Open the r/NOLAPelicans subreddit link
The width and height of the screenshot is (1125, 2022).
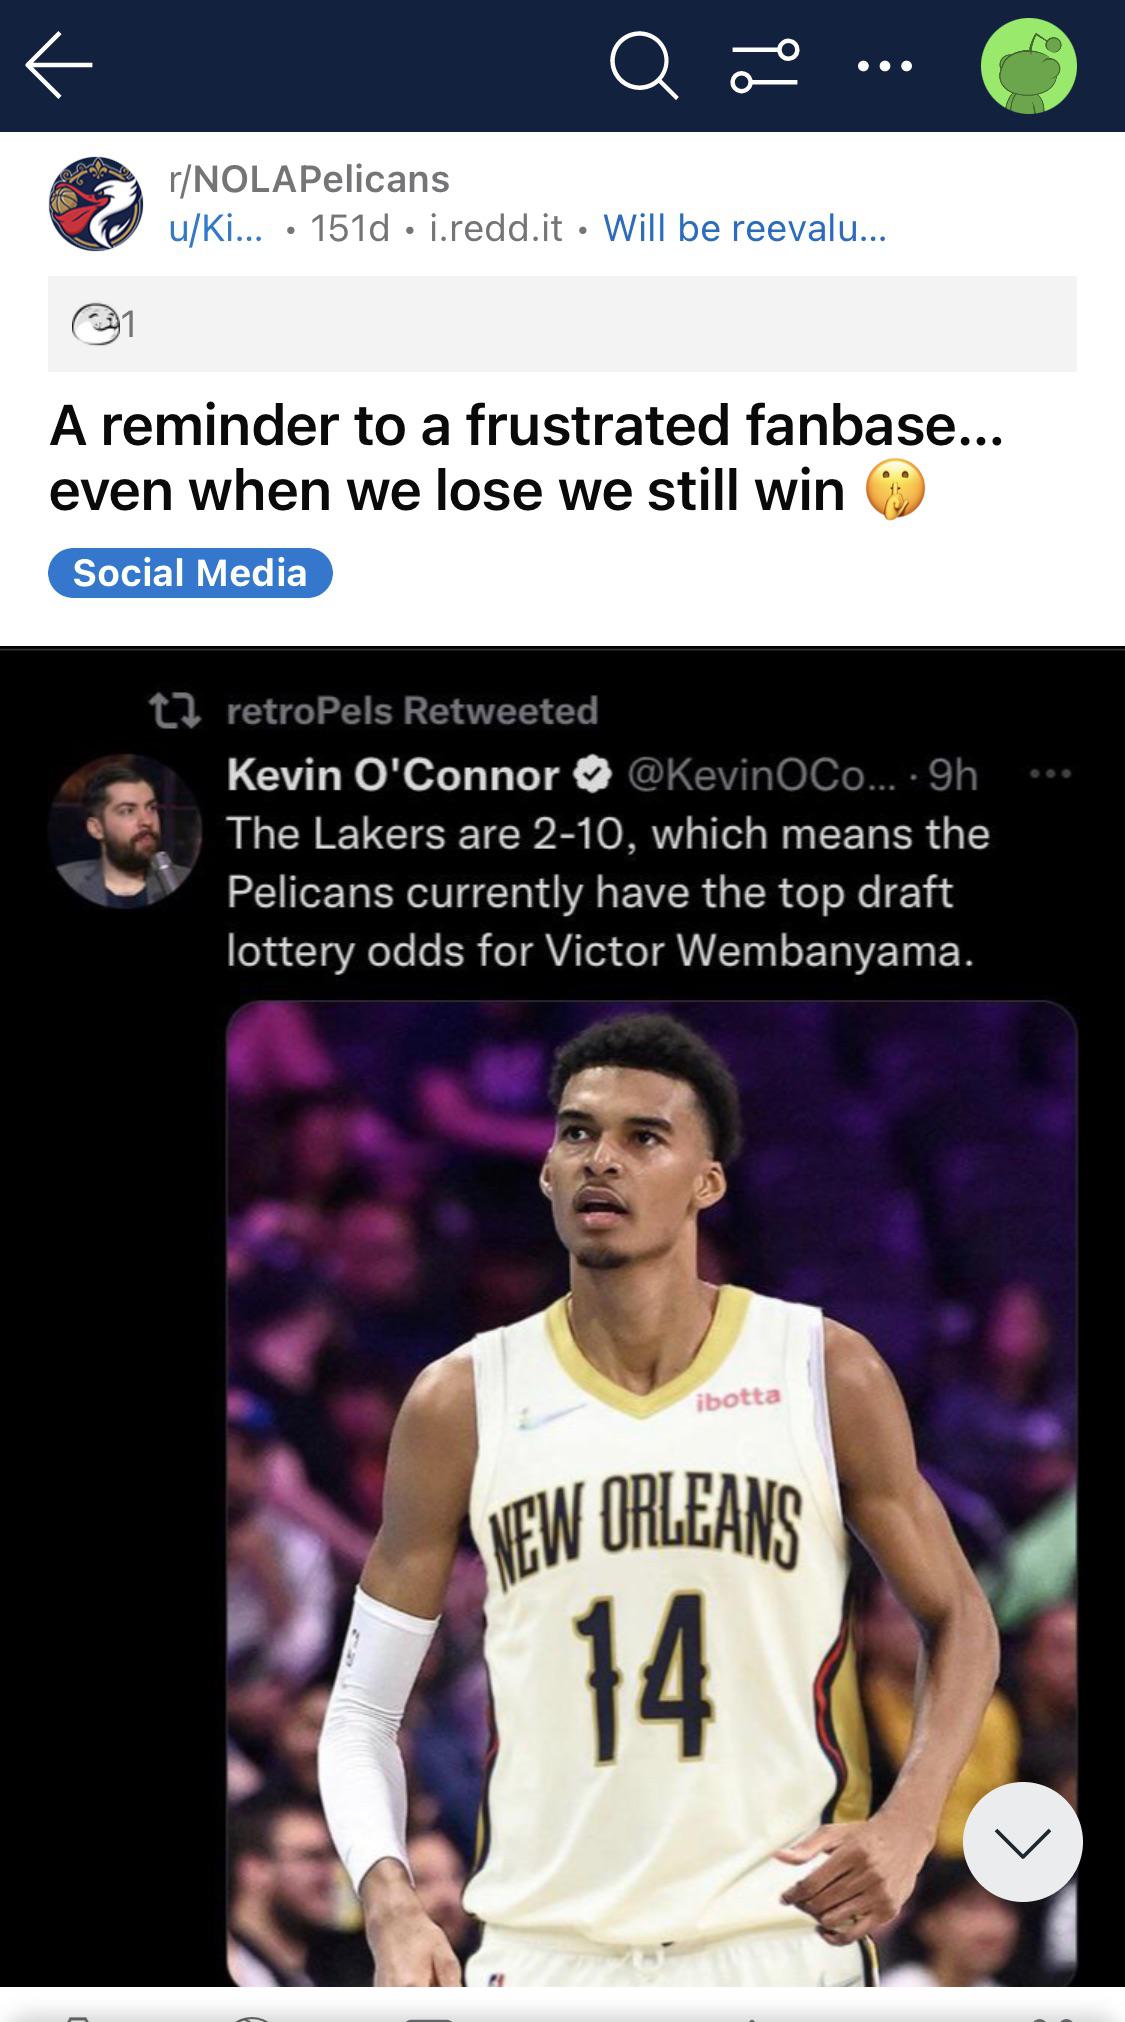click(x=309, y=179)
